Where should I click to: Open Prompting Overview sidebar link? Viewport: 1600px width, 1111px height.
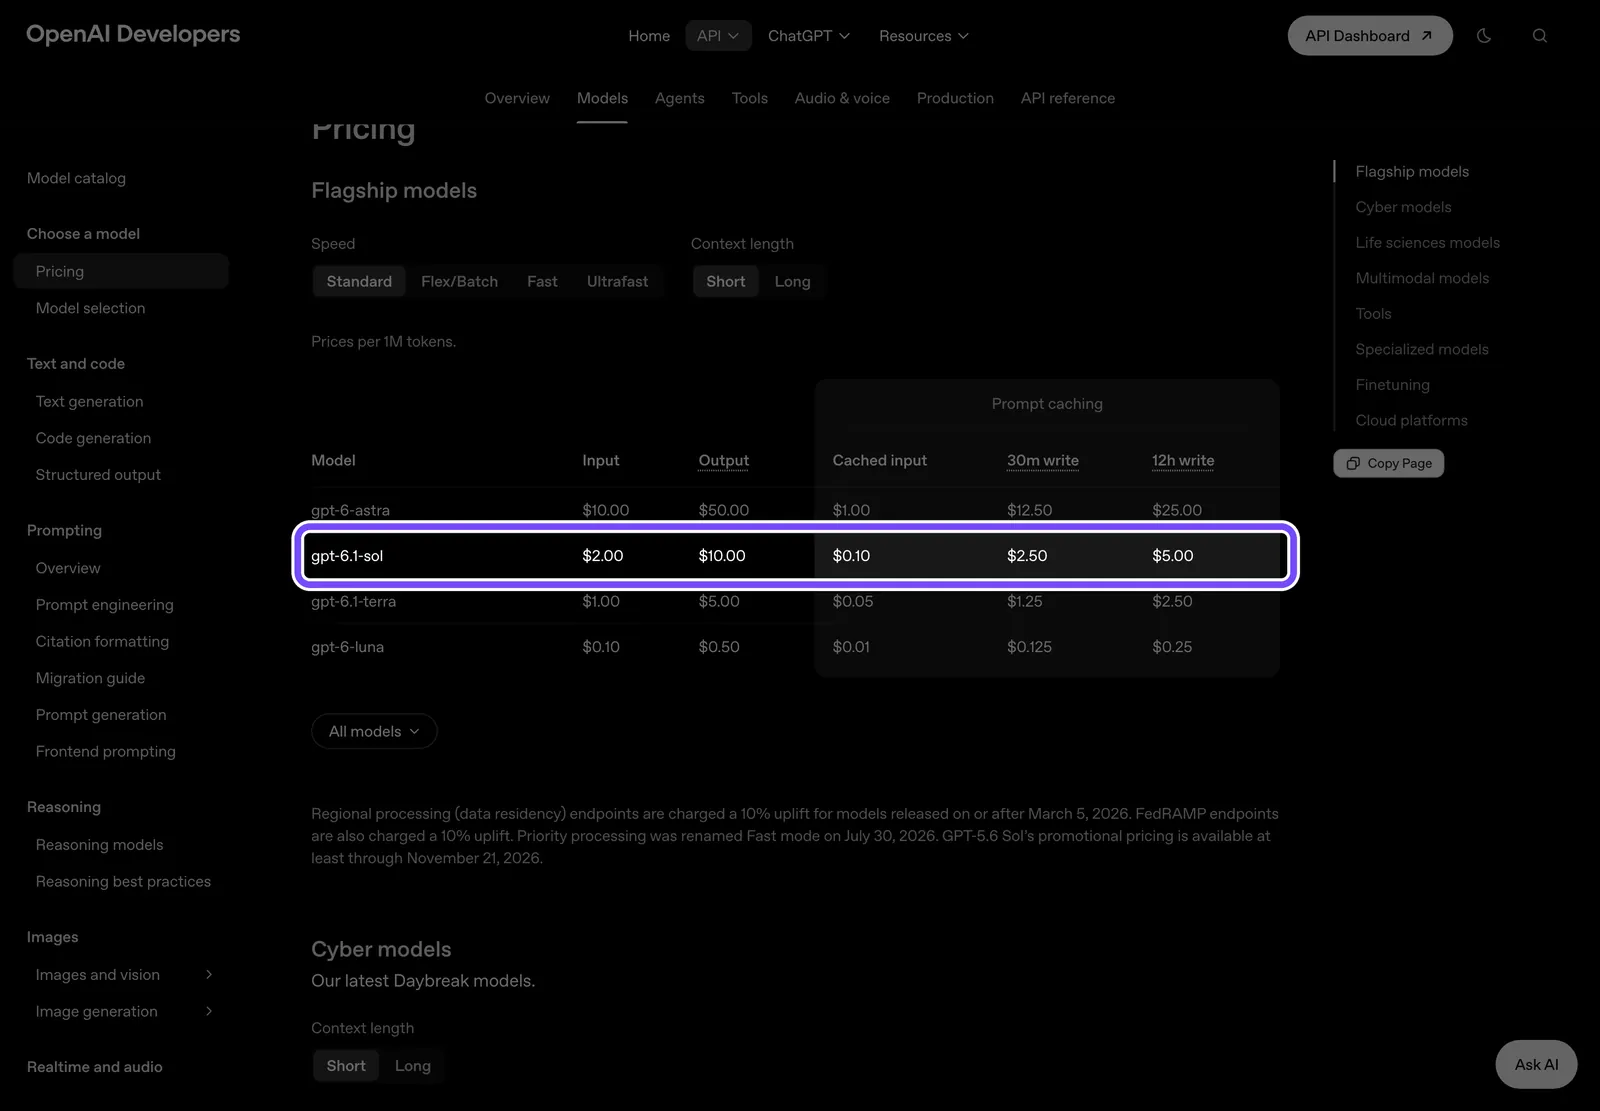(68, 568)
